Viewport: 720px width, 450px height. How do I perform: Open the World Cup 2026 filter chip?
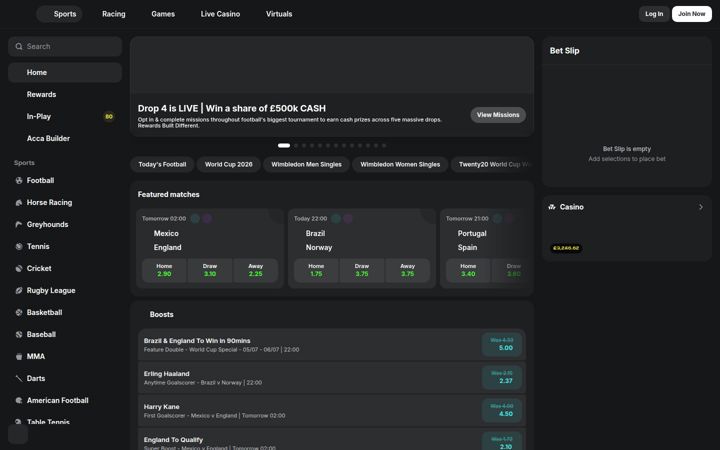click(x=228, y=164)
